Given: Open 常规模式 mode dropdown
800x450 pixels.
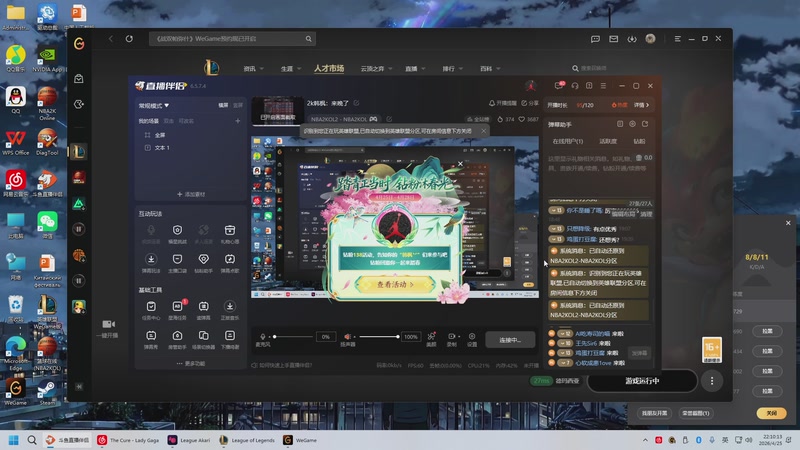Looking at the screenshot, I should [x=154, y=106].
